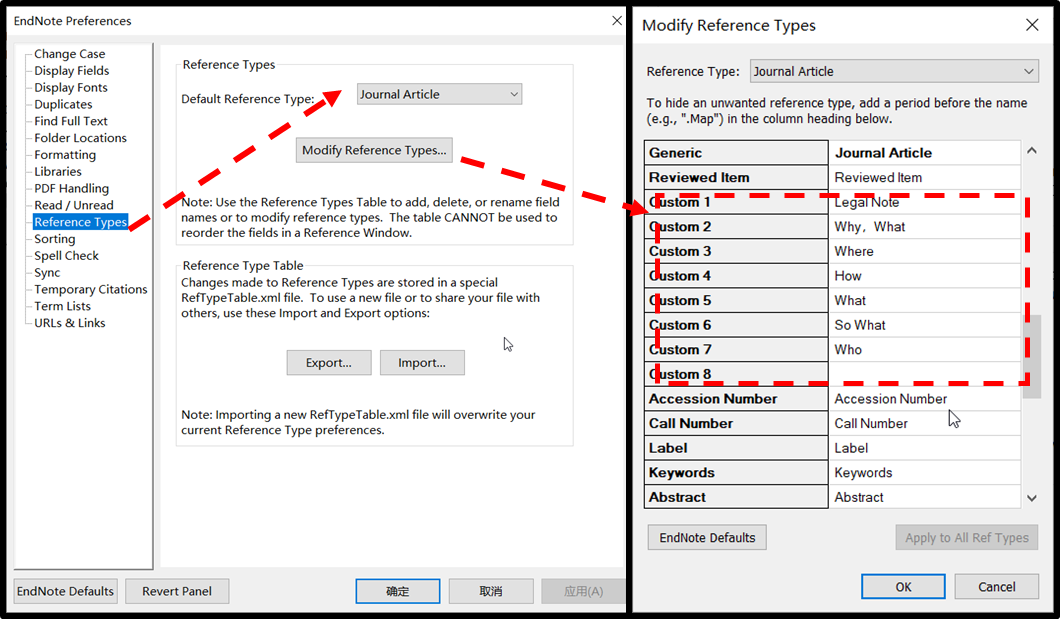Open Term Lists preferences
Viewport: 1060px width, 619px height.
[62, 306]
